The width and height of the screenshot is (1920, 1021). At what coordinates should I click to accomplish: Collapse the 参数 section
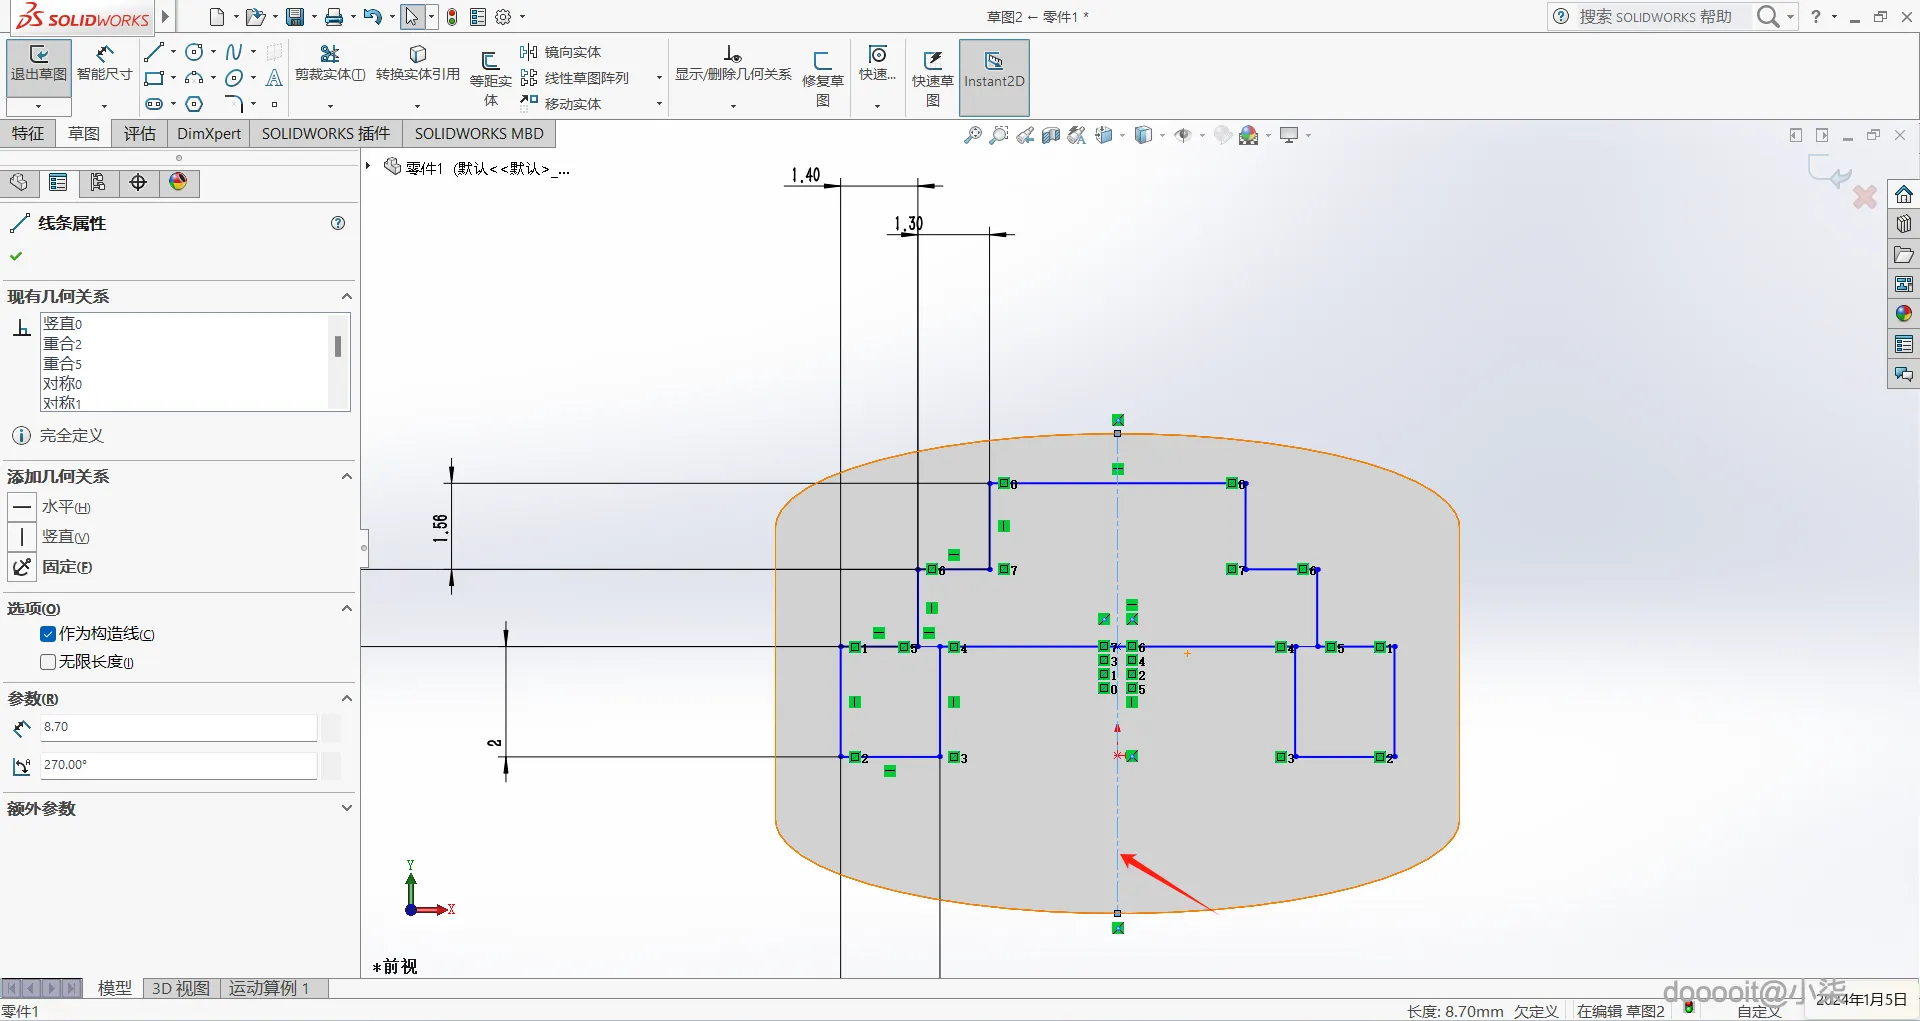[347, 698]
